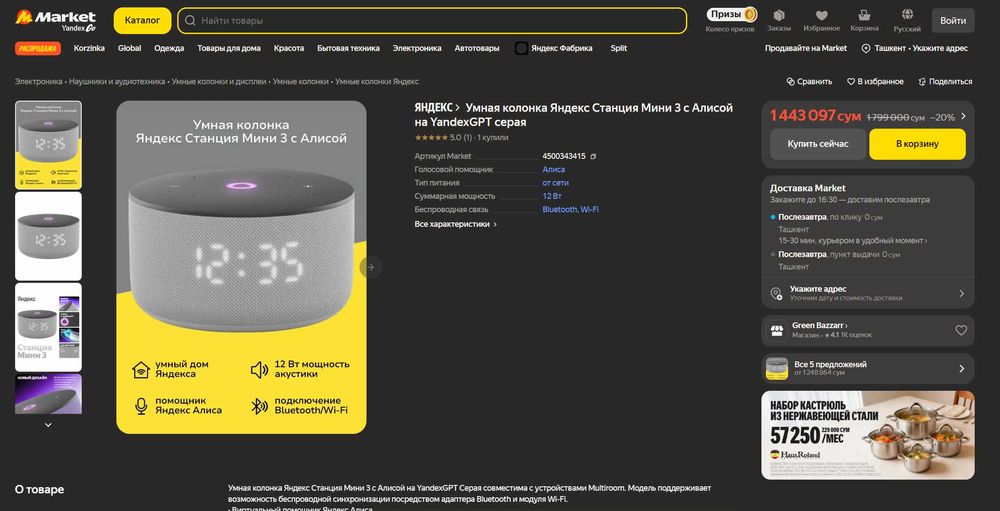Open the 12 Вт power link

pos(552,196)
